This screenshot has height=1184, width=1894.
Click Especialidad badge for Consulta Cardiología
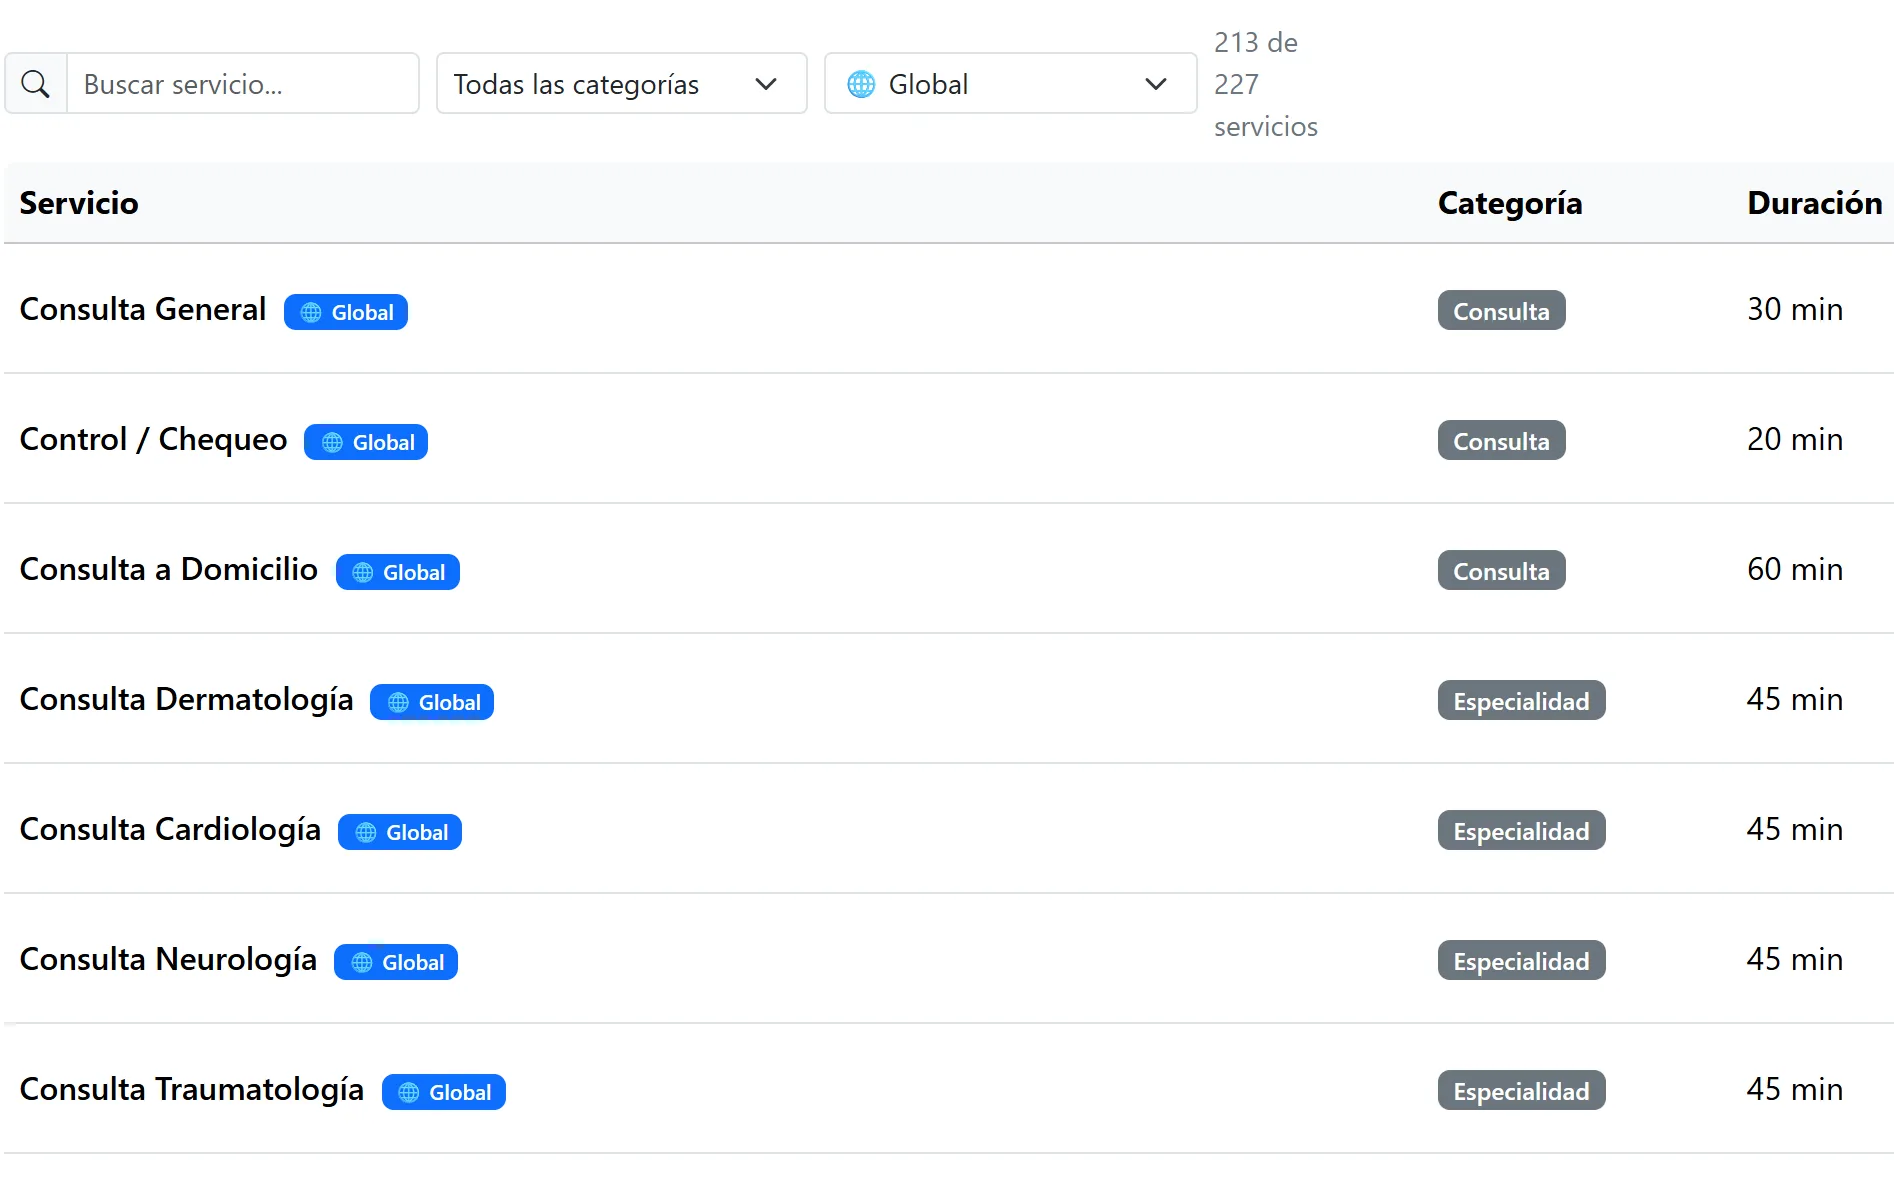pos(1521,830)
